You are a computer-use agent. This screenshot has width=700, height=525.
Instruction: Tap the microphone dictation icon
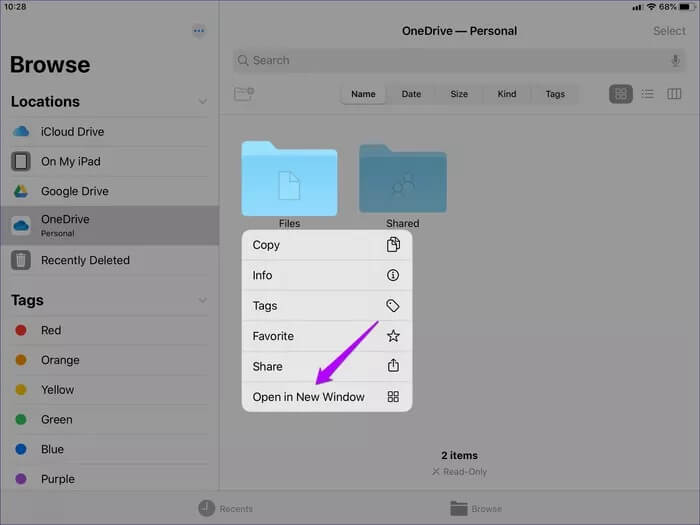(675, 60)
